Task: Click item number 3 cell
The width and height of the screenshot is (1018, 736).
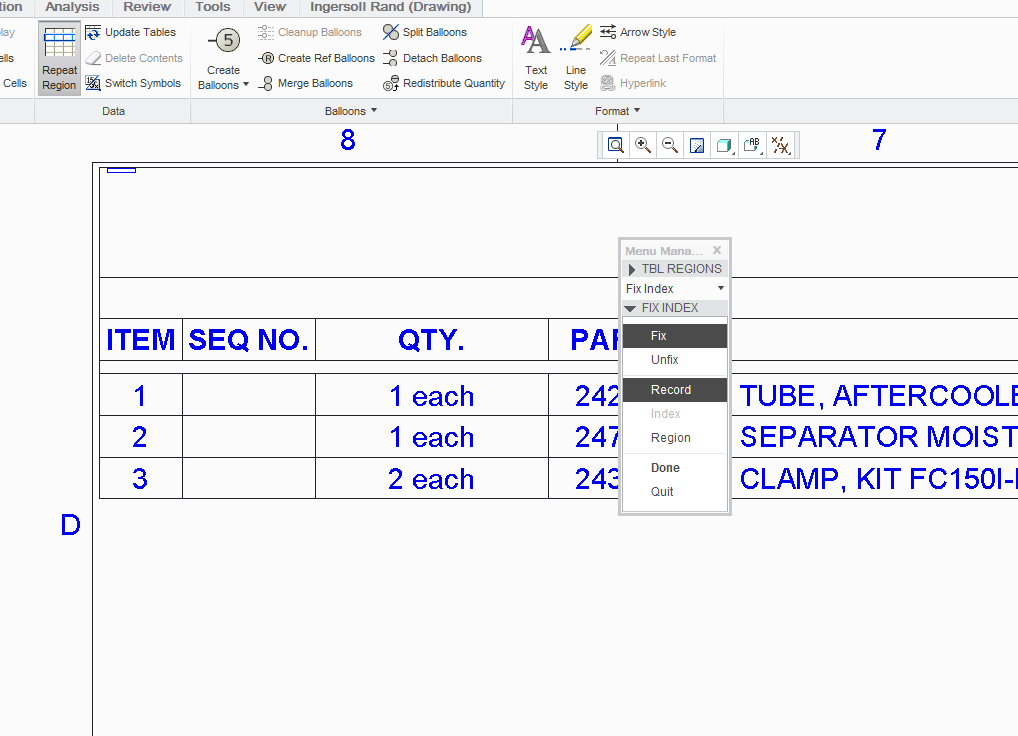Action: (141, 478)
